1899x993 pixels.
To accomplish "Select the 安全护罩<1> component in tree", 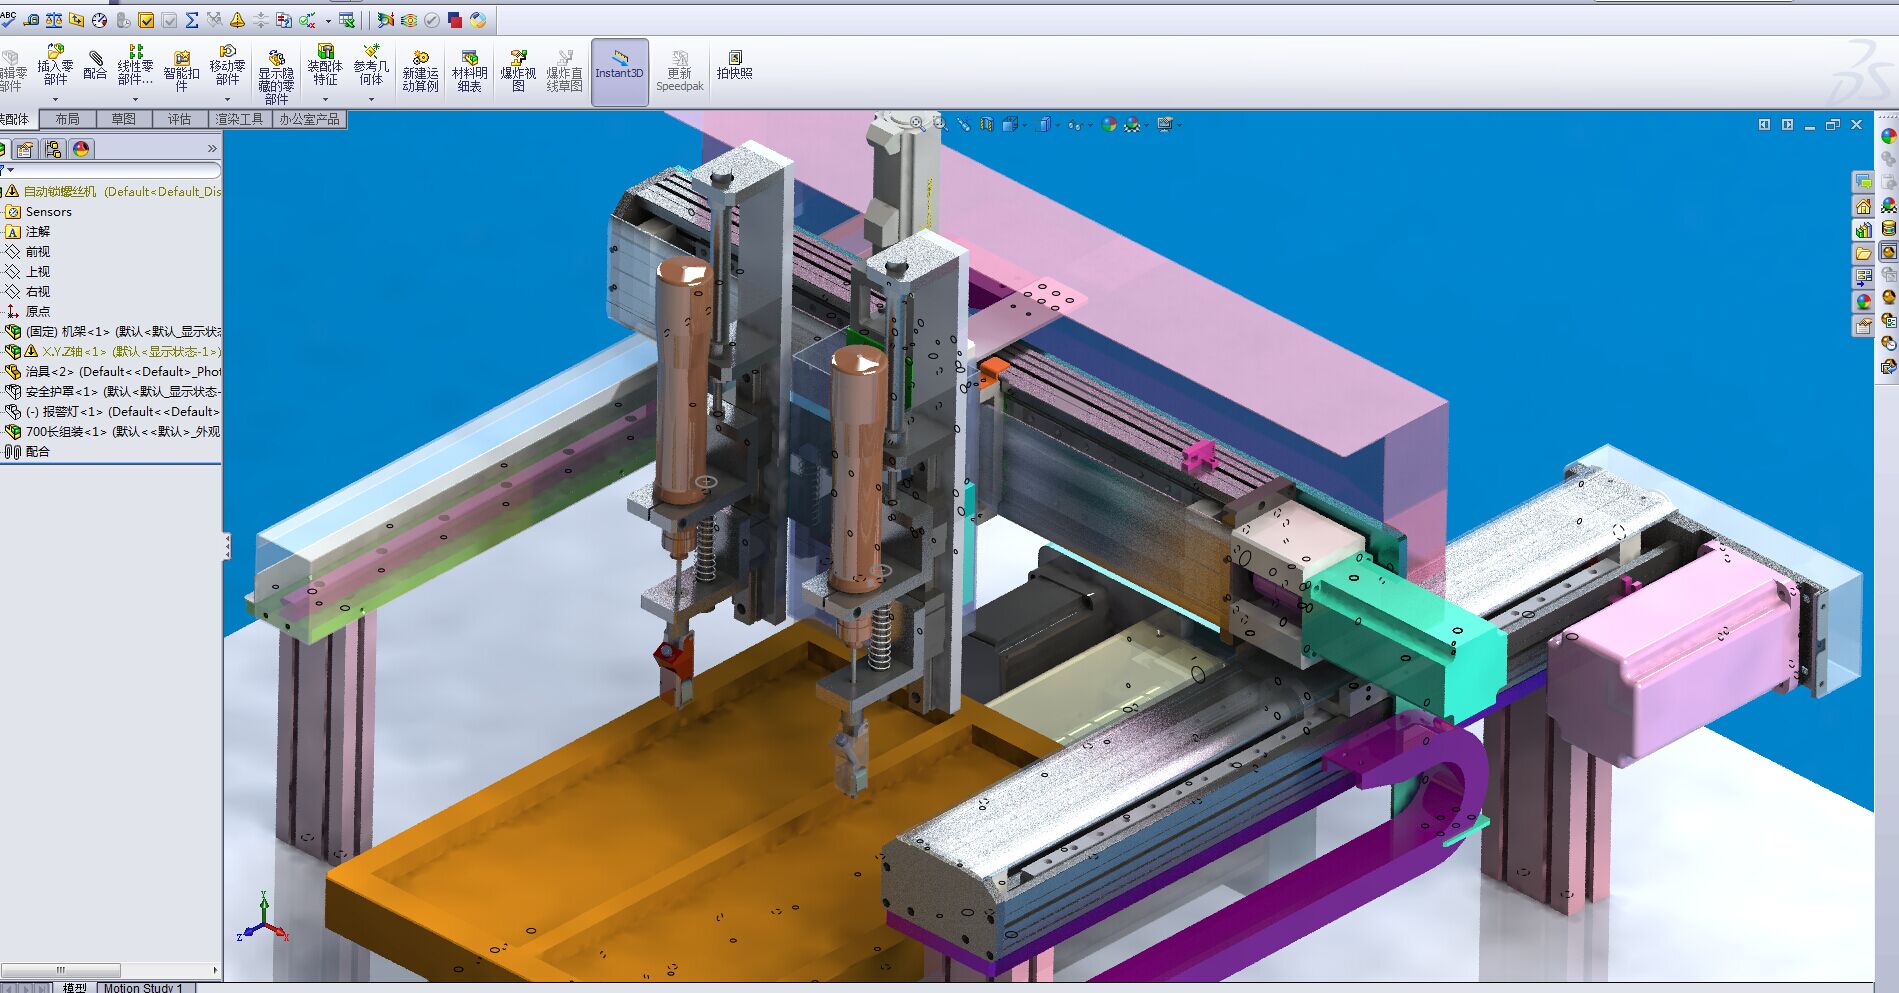I will point(113,392).
